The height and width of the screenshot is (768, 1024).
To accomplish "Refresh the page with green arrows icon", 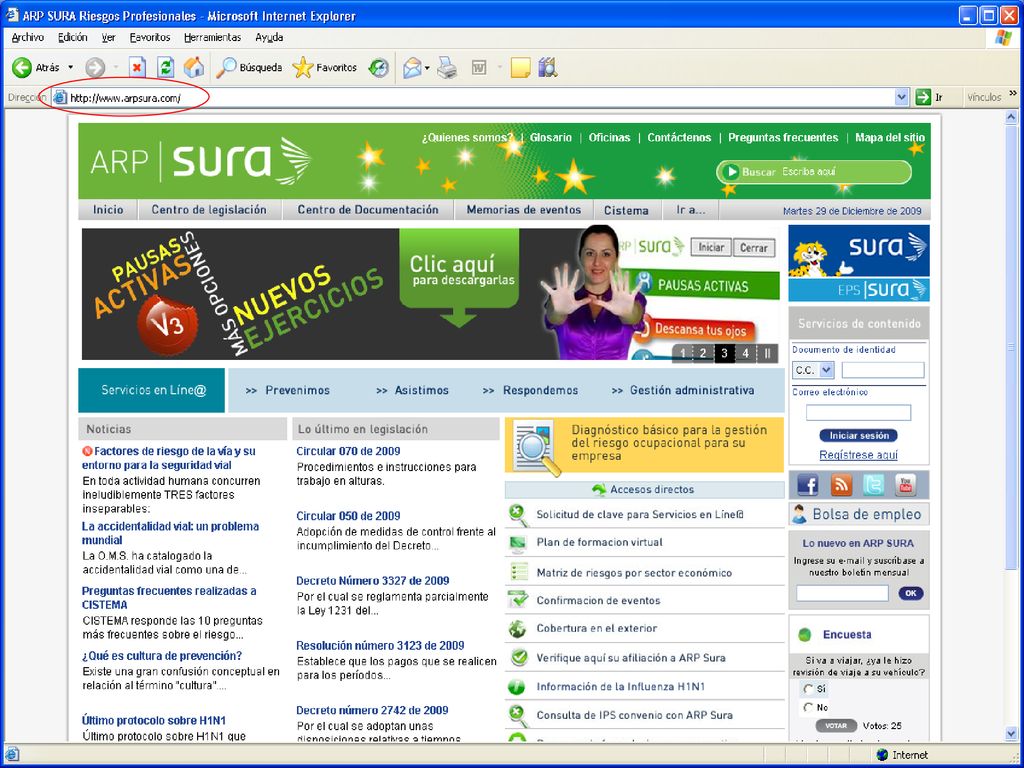I will click(166, 67).
